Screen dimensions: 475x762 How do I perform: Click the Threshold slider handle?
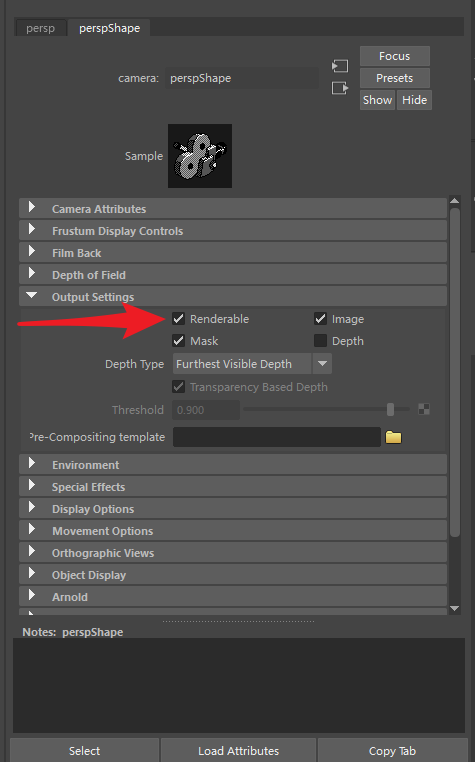click(390, 410)
